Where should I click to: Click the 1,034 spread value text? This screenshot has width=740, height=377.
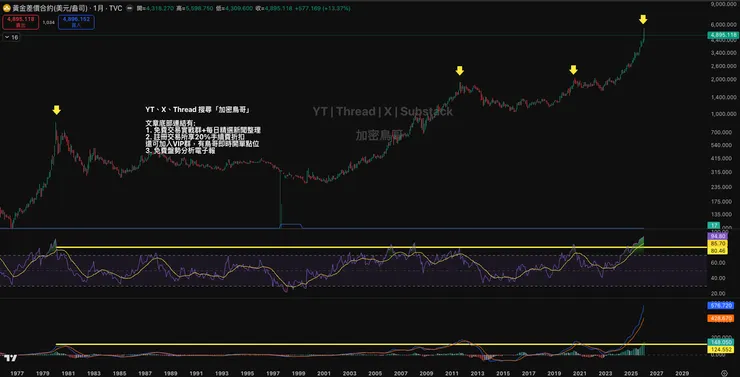(x=48, y=22)
